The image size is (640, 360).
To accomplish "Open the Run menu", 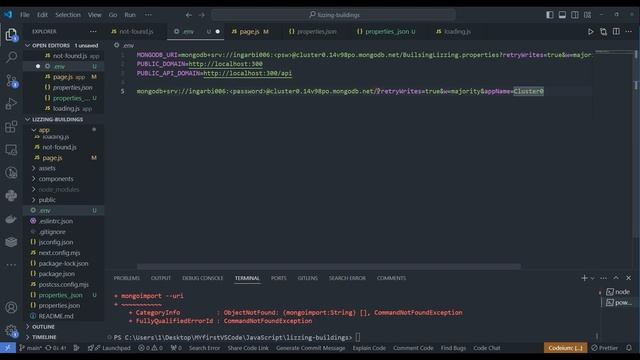I will tap(130, 15).
